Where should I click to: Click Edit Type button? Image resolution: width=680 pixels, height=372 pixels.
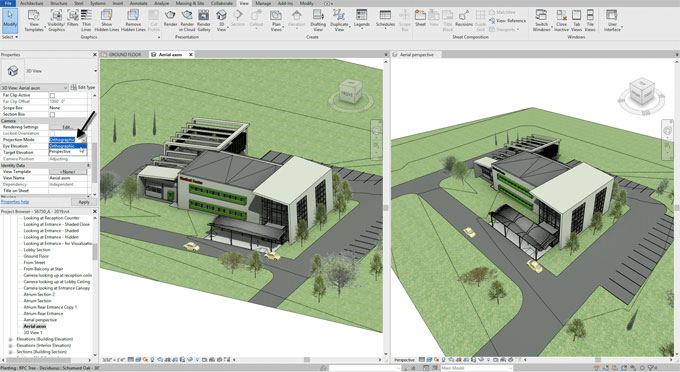click(x=83, y=88)
